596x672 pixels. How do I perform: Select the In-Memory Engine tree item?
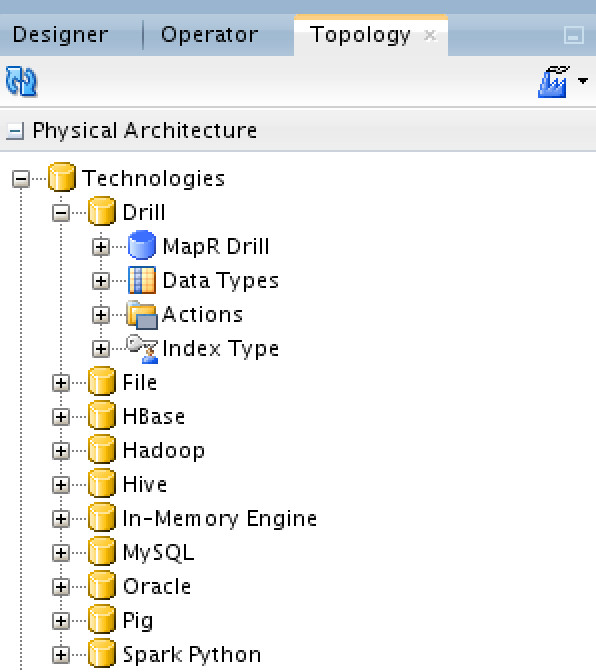(x=220, y=518)
